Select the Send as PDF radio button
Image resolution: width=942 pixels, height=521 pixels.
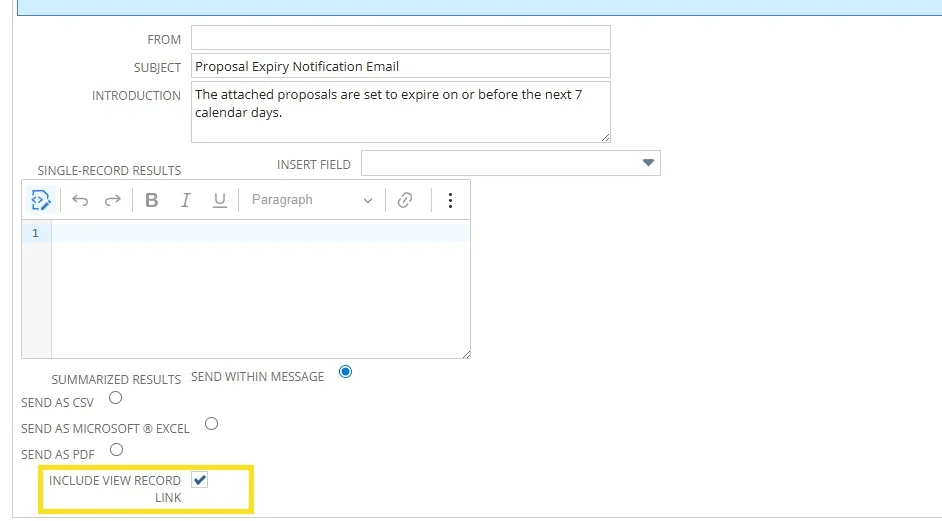(117, 449)
